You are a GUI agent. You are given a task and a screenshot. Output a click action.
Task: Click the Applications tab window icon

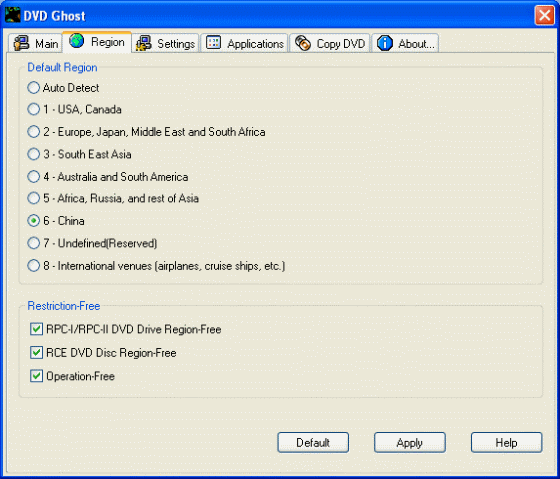[x=214, y=43]
